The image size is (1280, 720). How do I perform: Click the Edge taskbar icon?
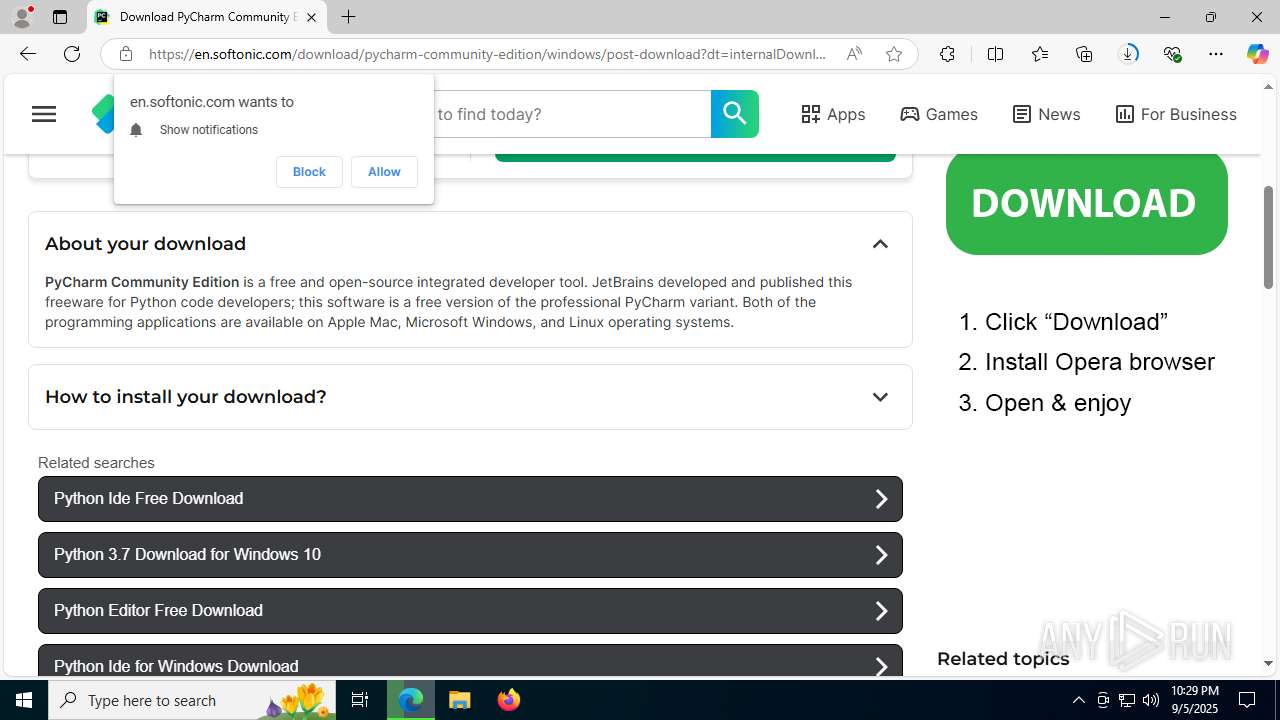tap(411, 700)
